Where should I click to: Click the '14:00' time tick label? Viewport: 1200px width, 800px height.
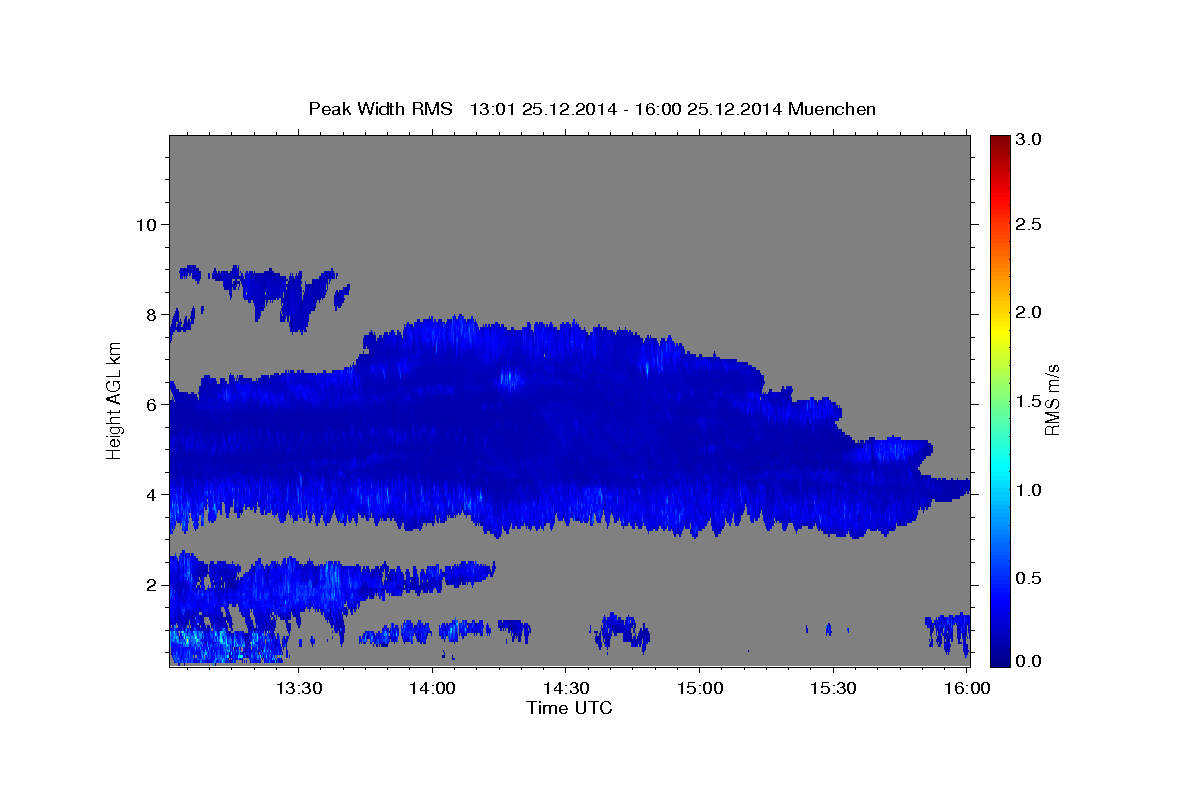[432, 689]
